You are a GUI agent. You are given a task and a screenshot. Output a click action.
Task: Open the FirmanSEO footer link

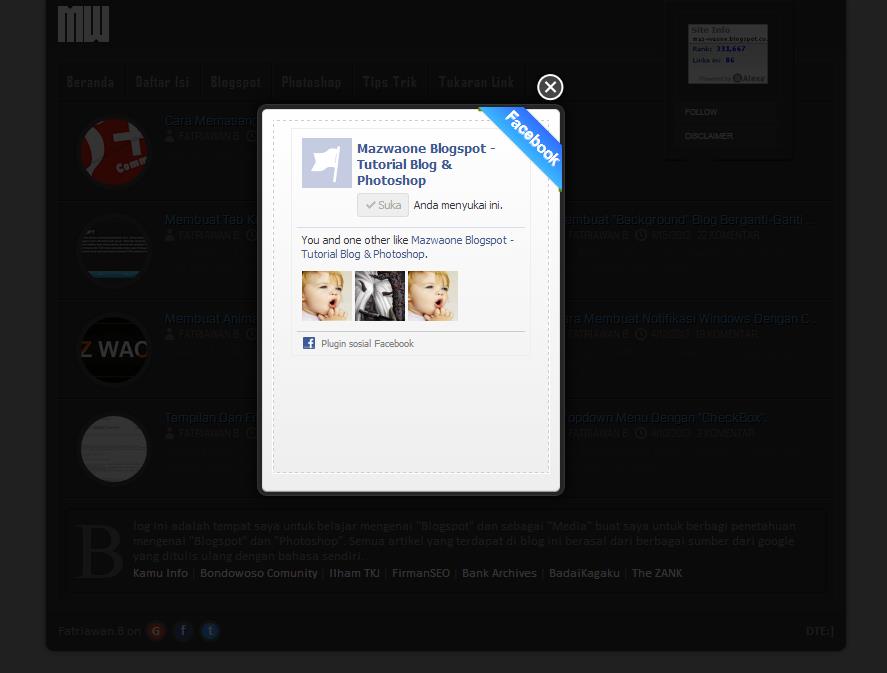421,573
